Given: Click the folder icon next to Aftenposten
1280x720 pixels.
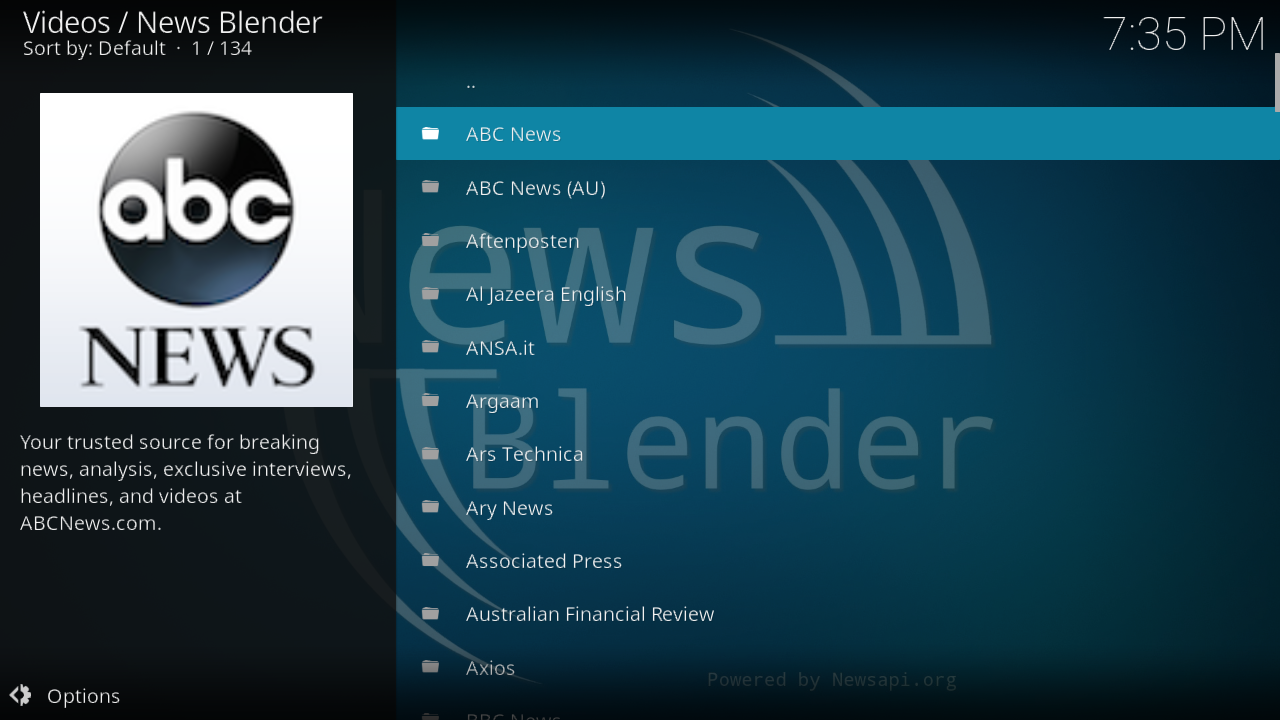Looking at the screenshot, I should coord(431,240).
